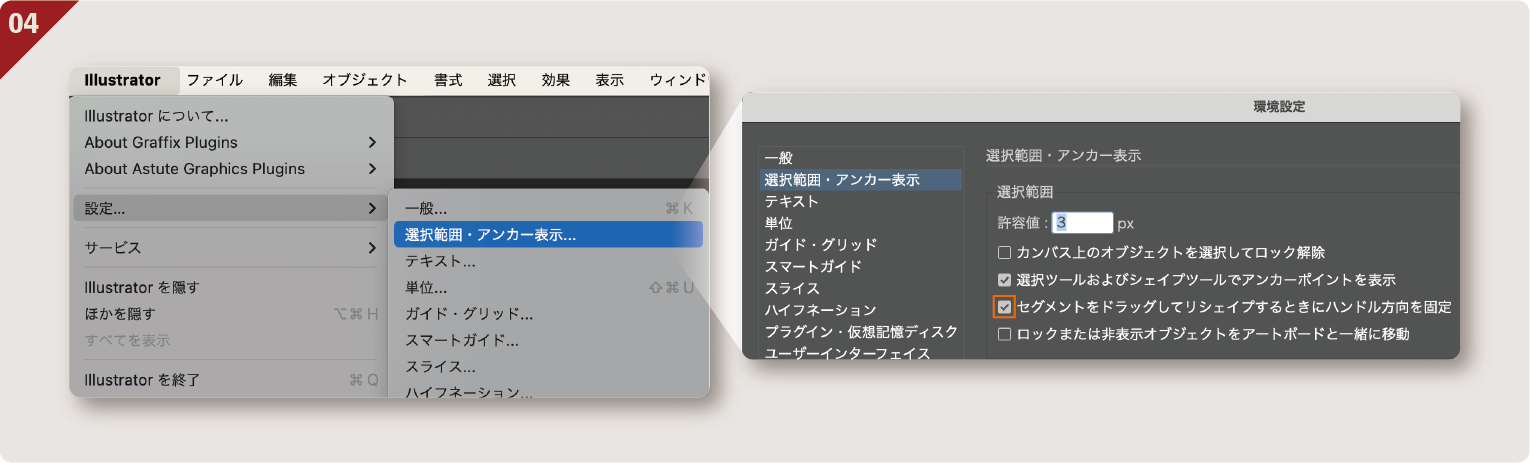1530x463 pixels.
Task: Enable カンバス上のオブジェクトを選択してロック解除 checkbox
Action: (x=1005, y=253)
